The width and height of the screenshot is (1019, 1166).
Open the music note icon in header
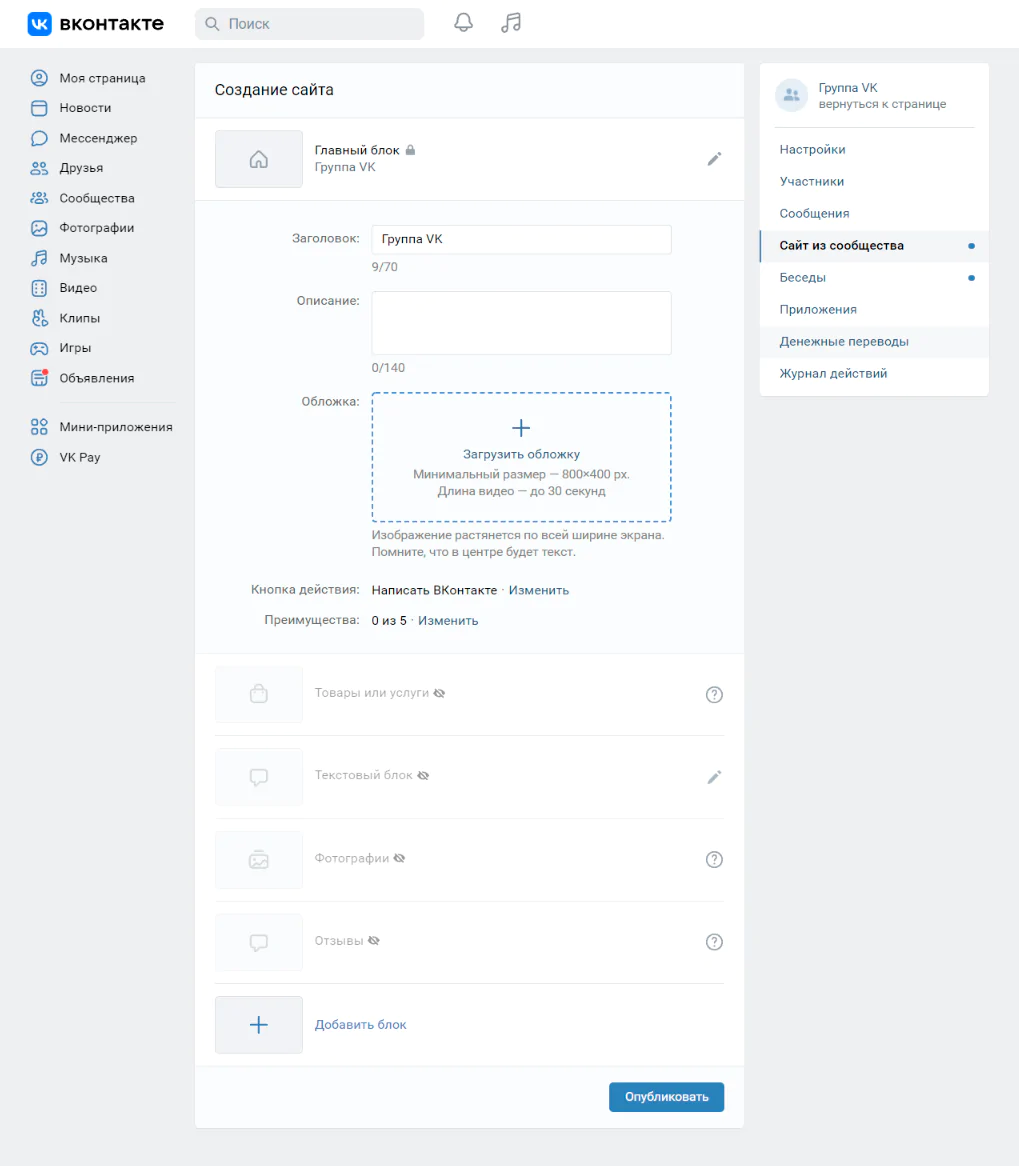point(511,23)
